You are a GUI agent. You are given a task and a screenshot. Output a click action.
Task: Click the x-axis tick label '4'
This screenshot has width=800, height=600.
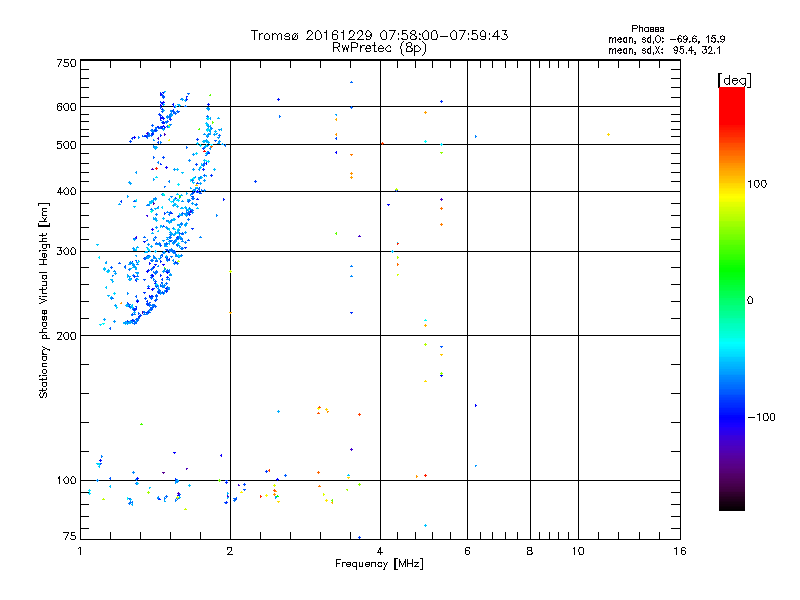(380, 551)
